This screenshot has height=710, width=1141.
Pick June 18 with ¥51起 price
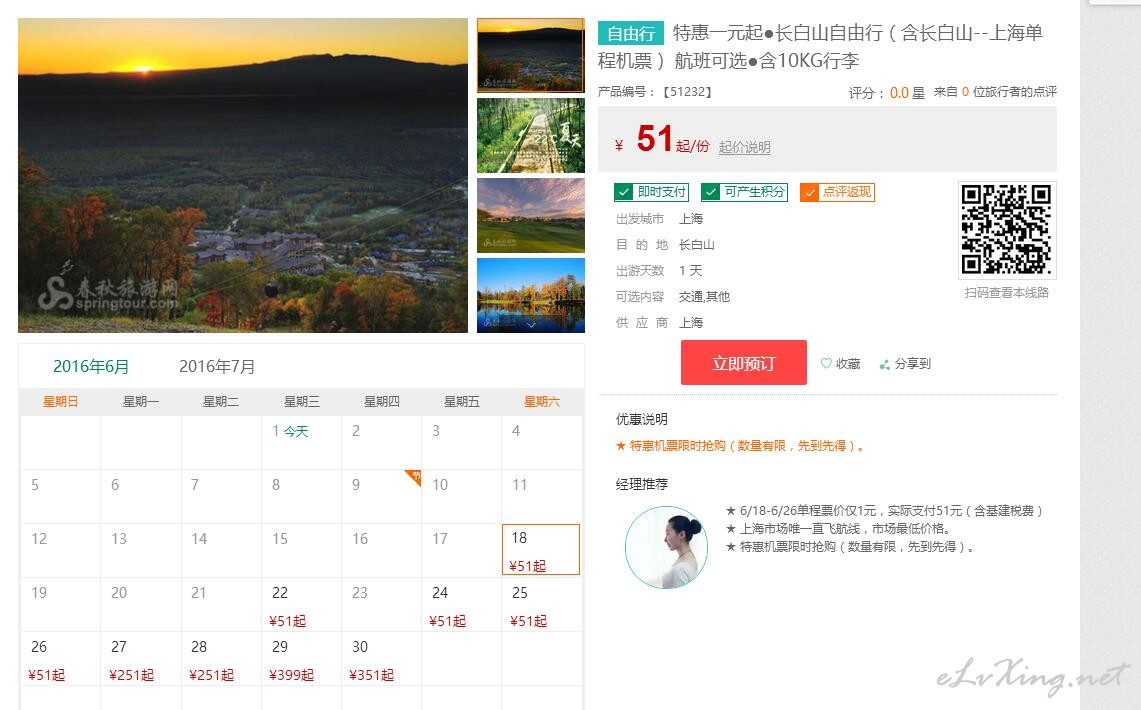click(x=541, y=550)
